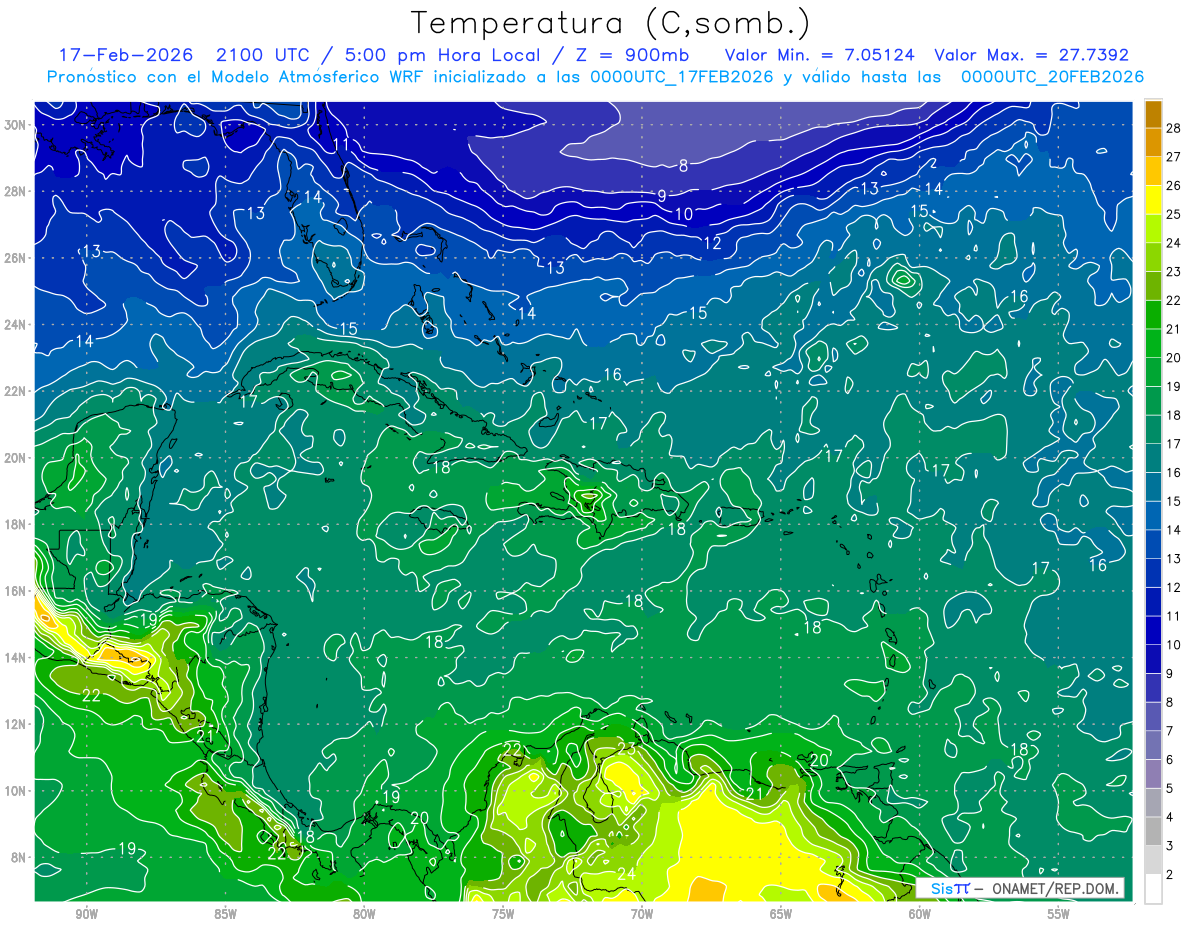
Task: Pick the yellow swatch between legend 25 and 26
Action: [1153, 200]
